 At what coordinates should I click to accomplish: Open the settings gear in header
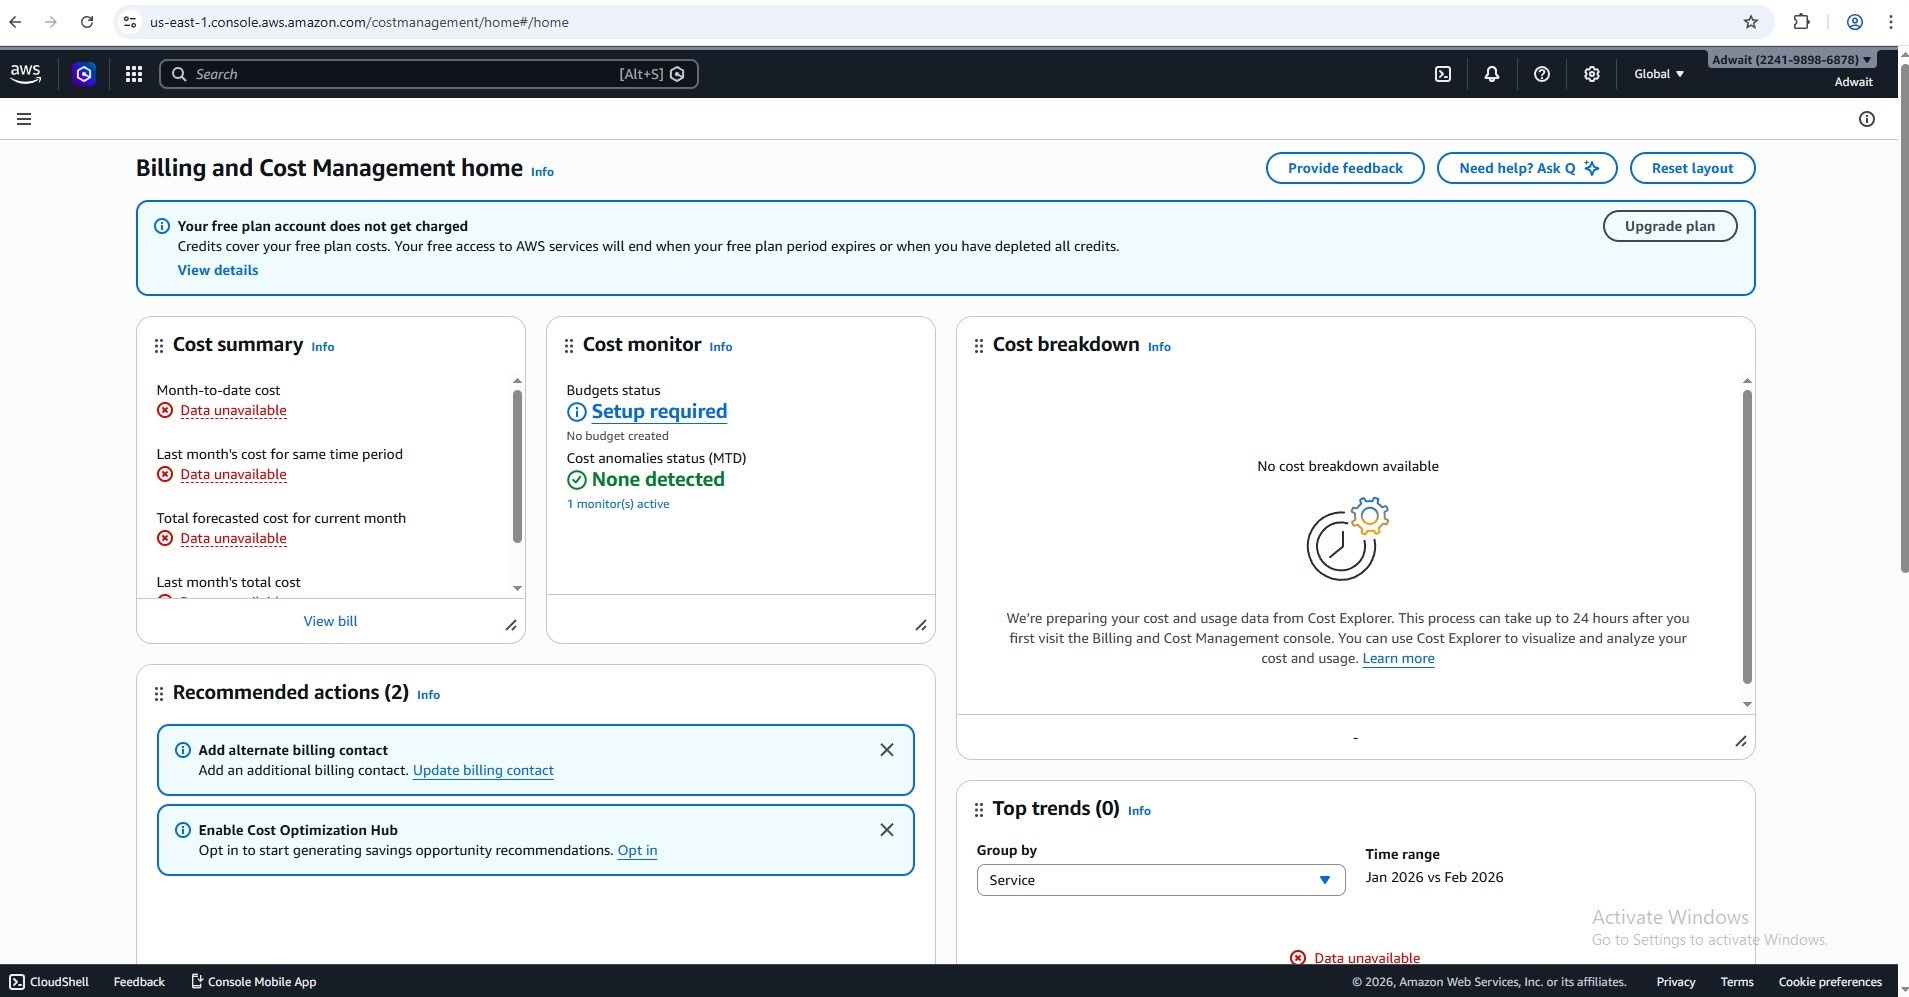coord(1591,74)
